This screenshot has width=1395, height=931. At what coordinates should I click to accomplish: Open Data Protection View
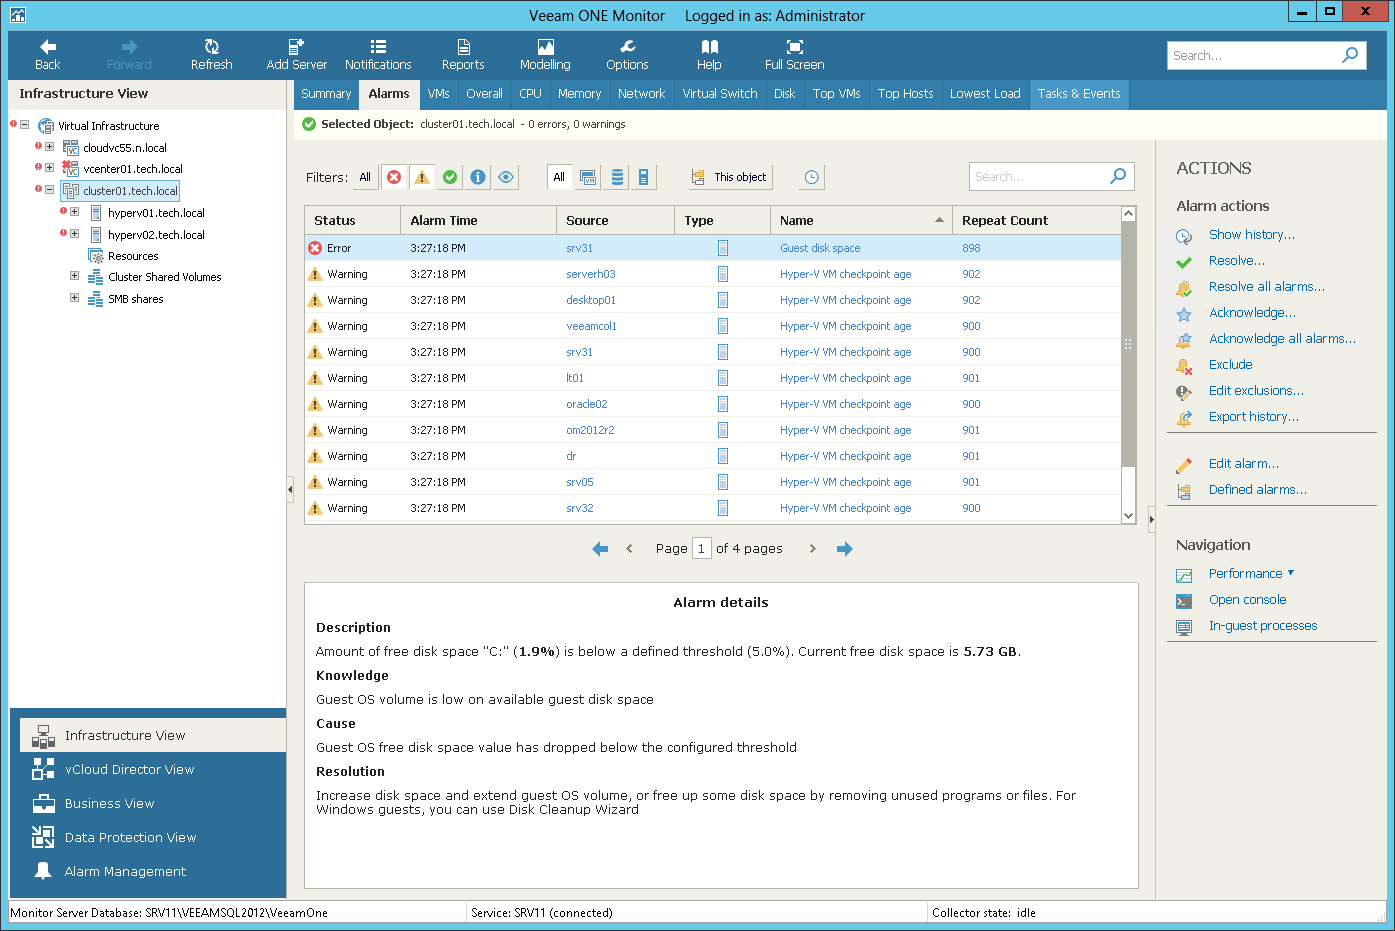click(x=148, y=837)
